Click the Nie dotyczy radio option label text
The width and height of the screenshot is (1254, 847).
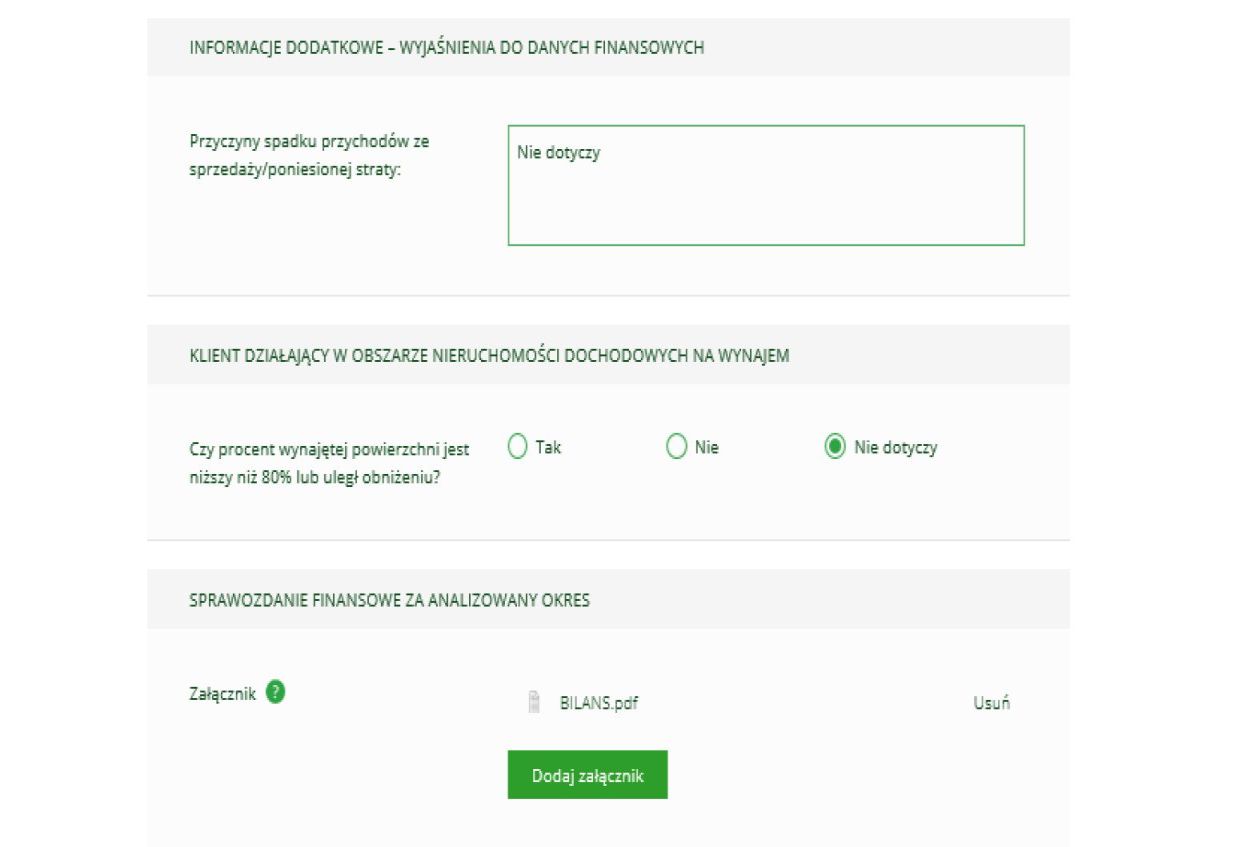coord(895,447)
